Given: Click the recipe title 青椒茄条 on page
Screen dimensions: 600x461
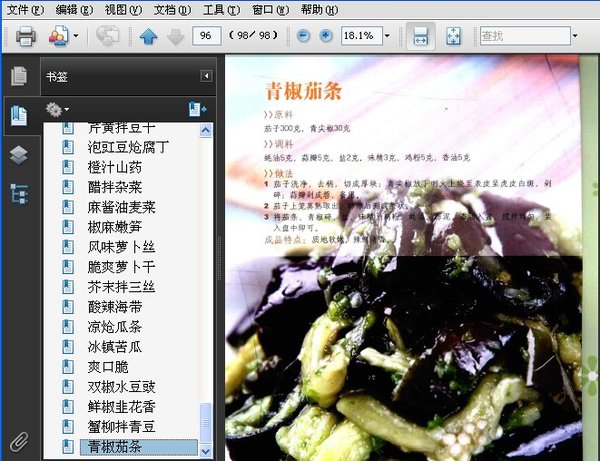Looking at the screenshot, I should click(303, 91).
